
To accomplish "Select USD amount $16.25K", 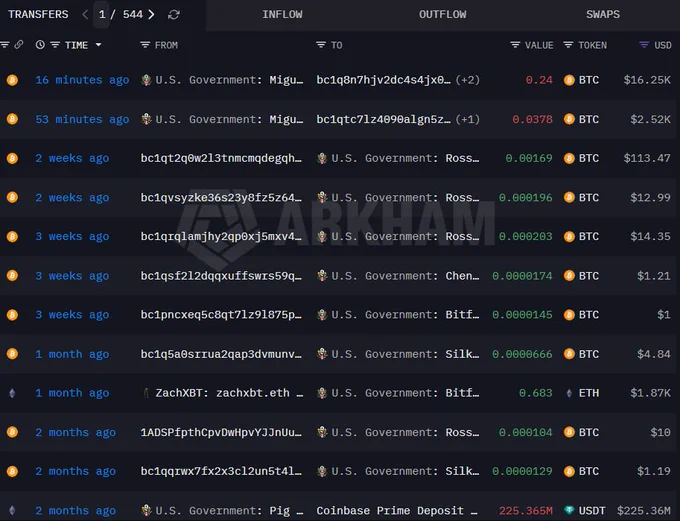I will (x=647, y=80).
